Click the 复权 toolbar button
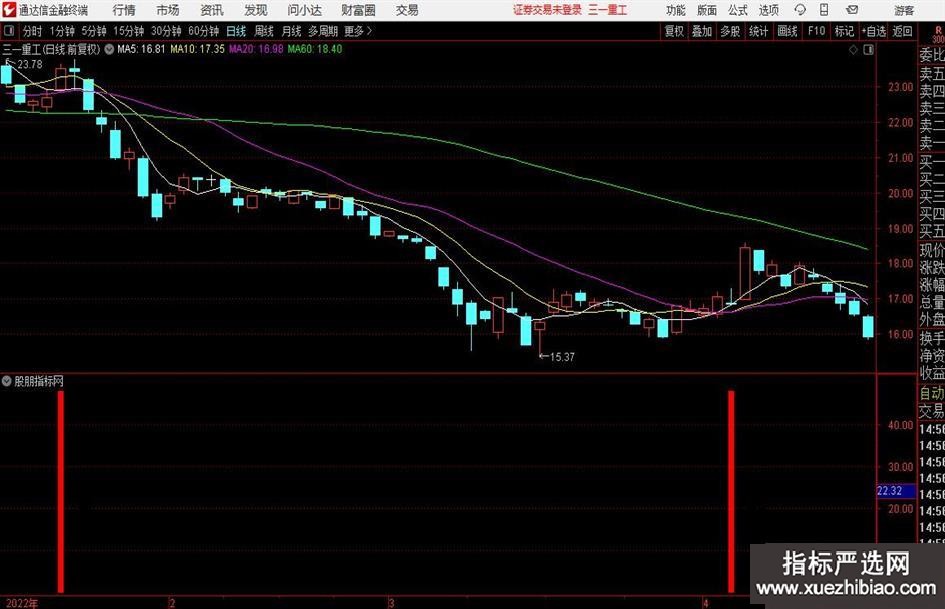Viewport: 945px width, 609px height. (x=674, y=31)
